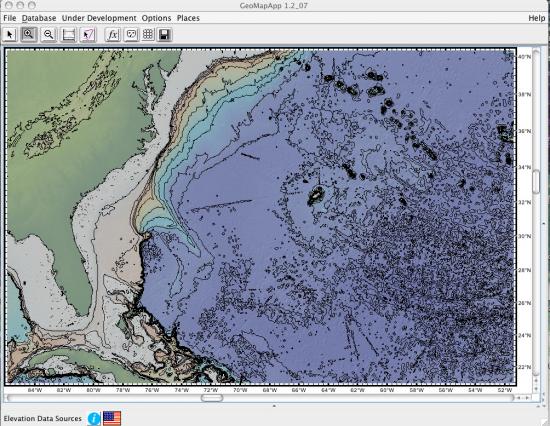This screenshot has height=426, width=550.
Task: Open the Under Development menu
Action: point(99,18)
